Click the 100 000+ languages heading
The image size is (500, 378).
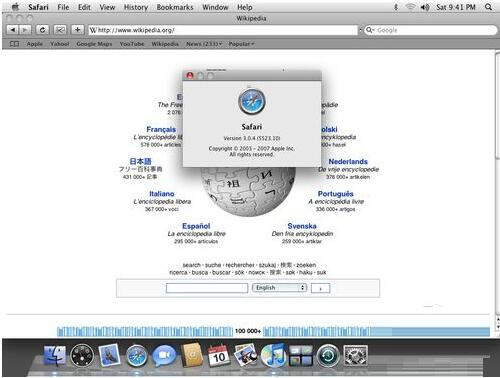click(x=248, y=331)
